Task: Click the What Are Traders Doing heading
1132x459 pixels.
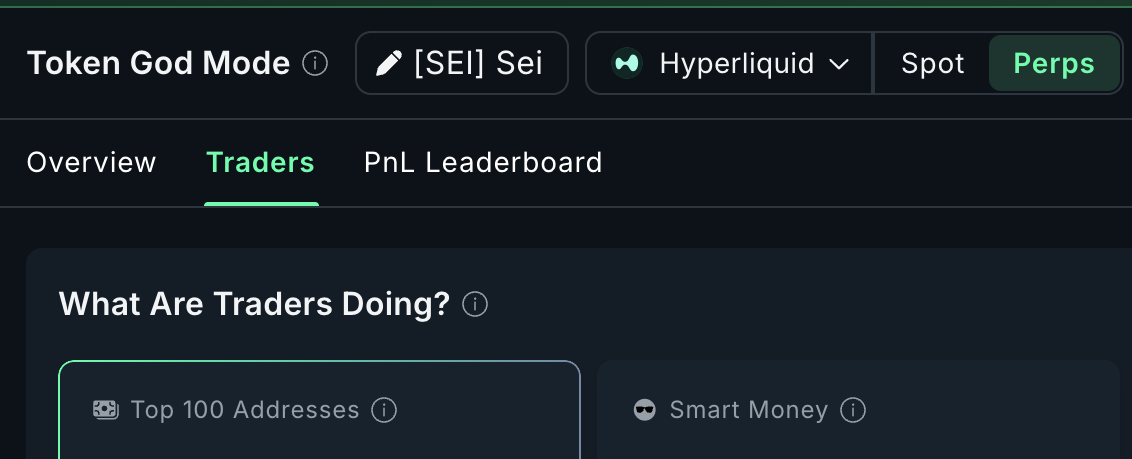Action: click(x=254, y=304)
